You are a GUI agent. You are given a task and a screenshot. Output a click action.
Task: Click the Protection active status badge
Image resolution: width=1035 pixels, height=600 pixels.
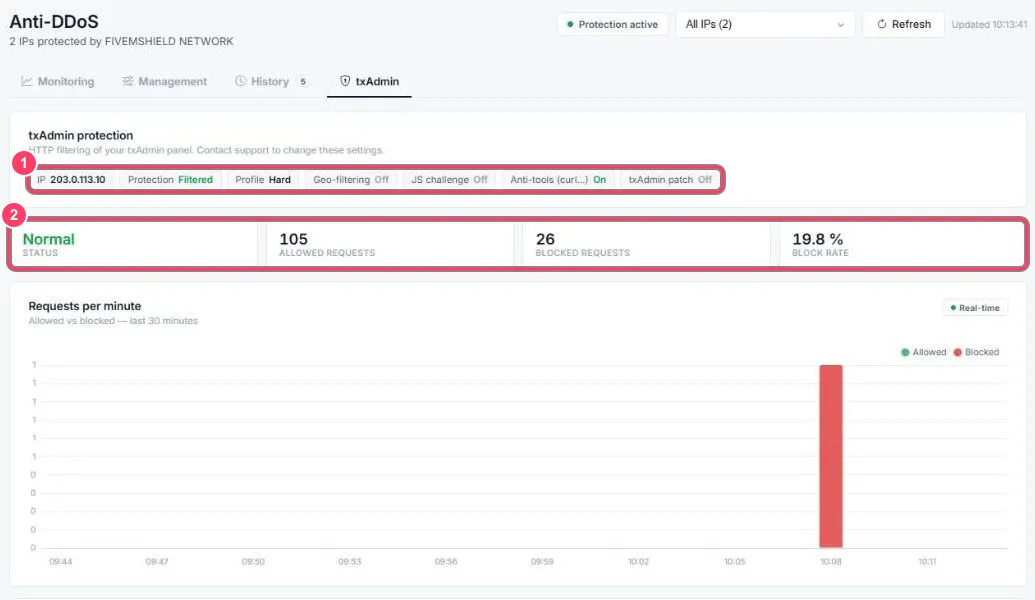point(612,24)
